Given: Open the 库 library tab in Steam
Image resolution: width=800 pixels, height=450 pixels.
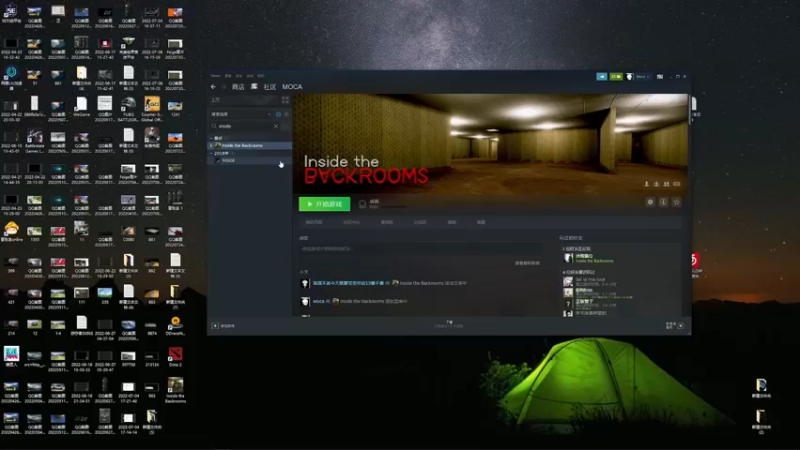Looking at the screenshot, I should (x=254, y=87).
